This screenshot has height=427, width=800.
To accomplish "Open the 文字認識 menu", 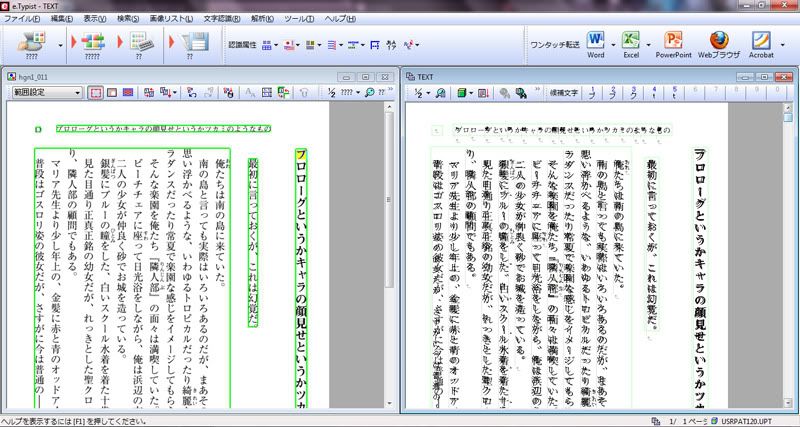I will (x=222, y=19).
